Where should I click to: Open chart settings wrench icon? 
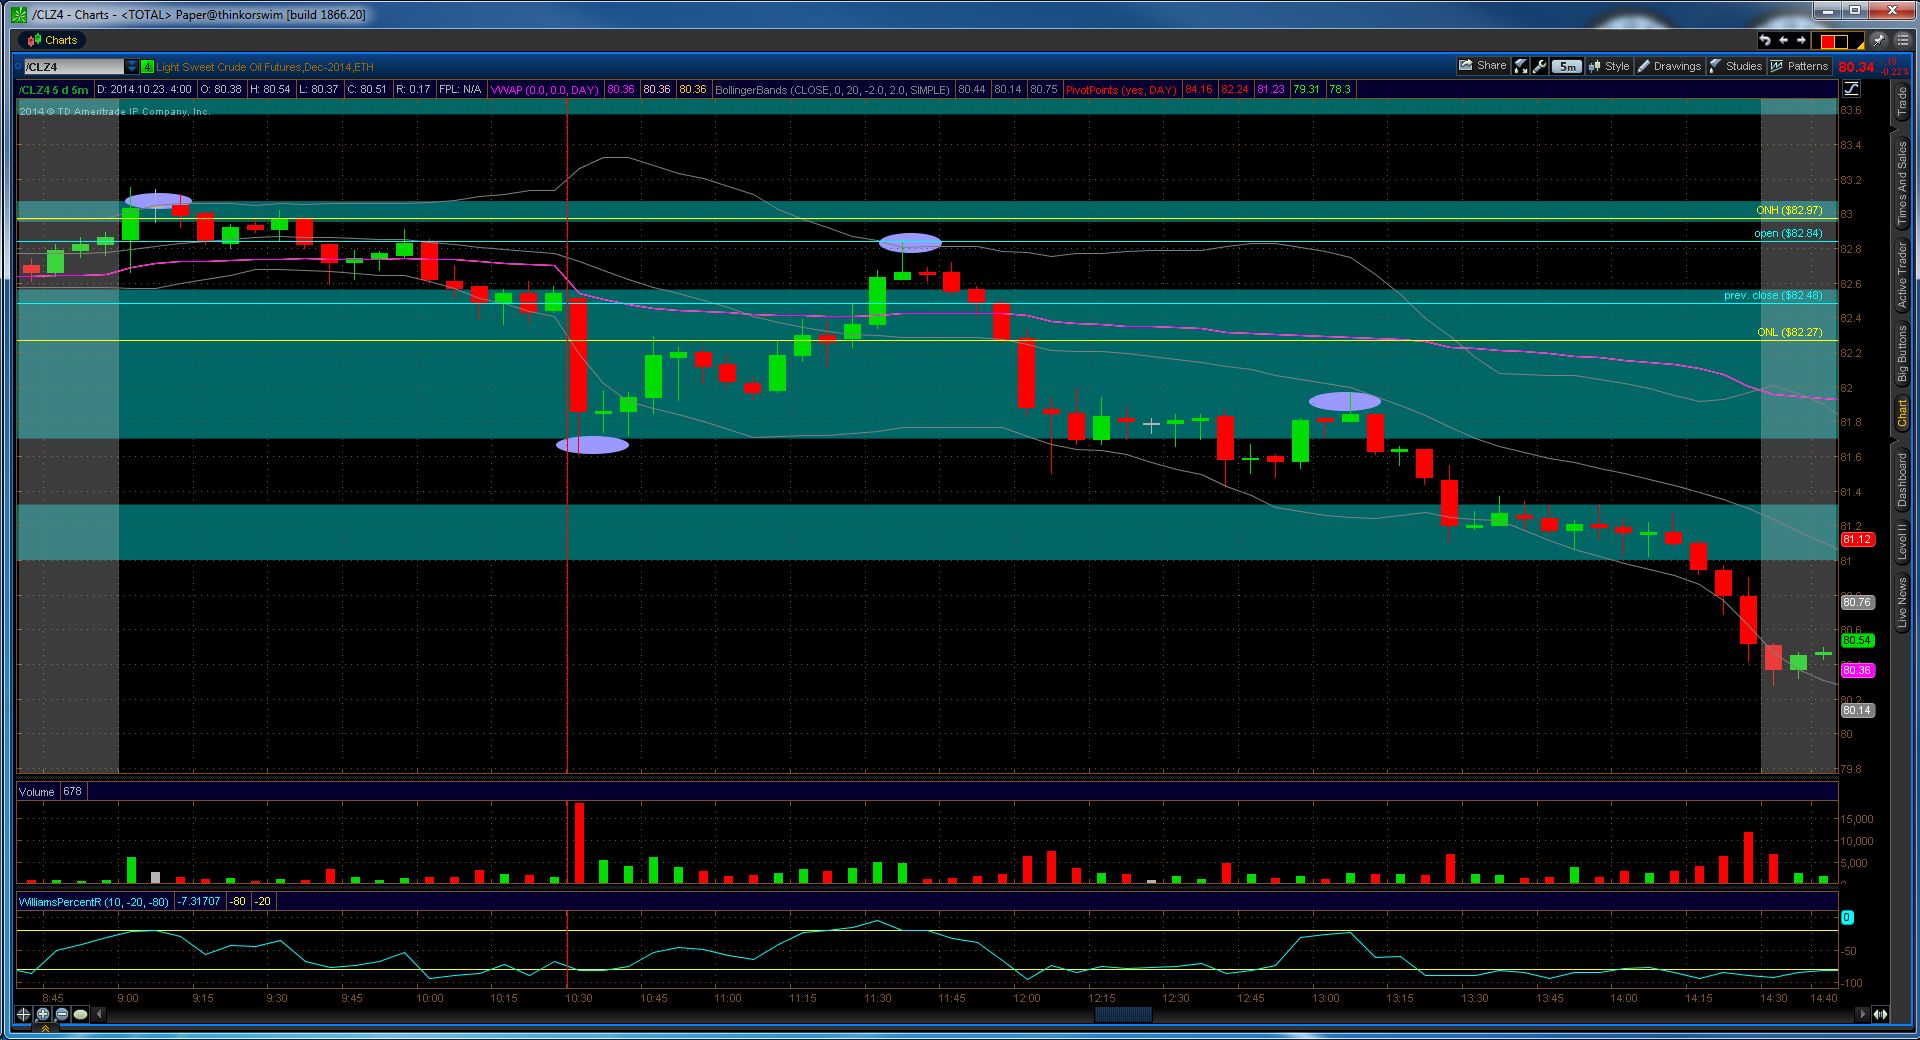click(x=1540, y=66)
